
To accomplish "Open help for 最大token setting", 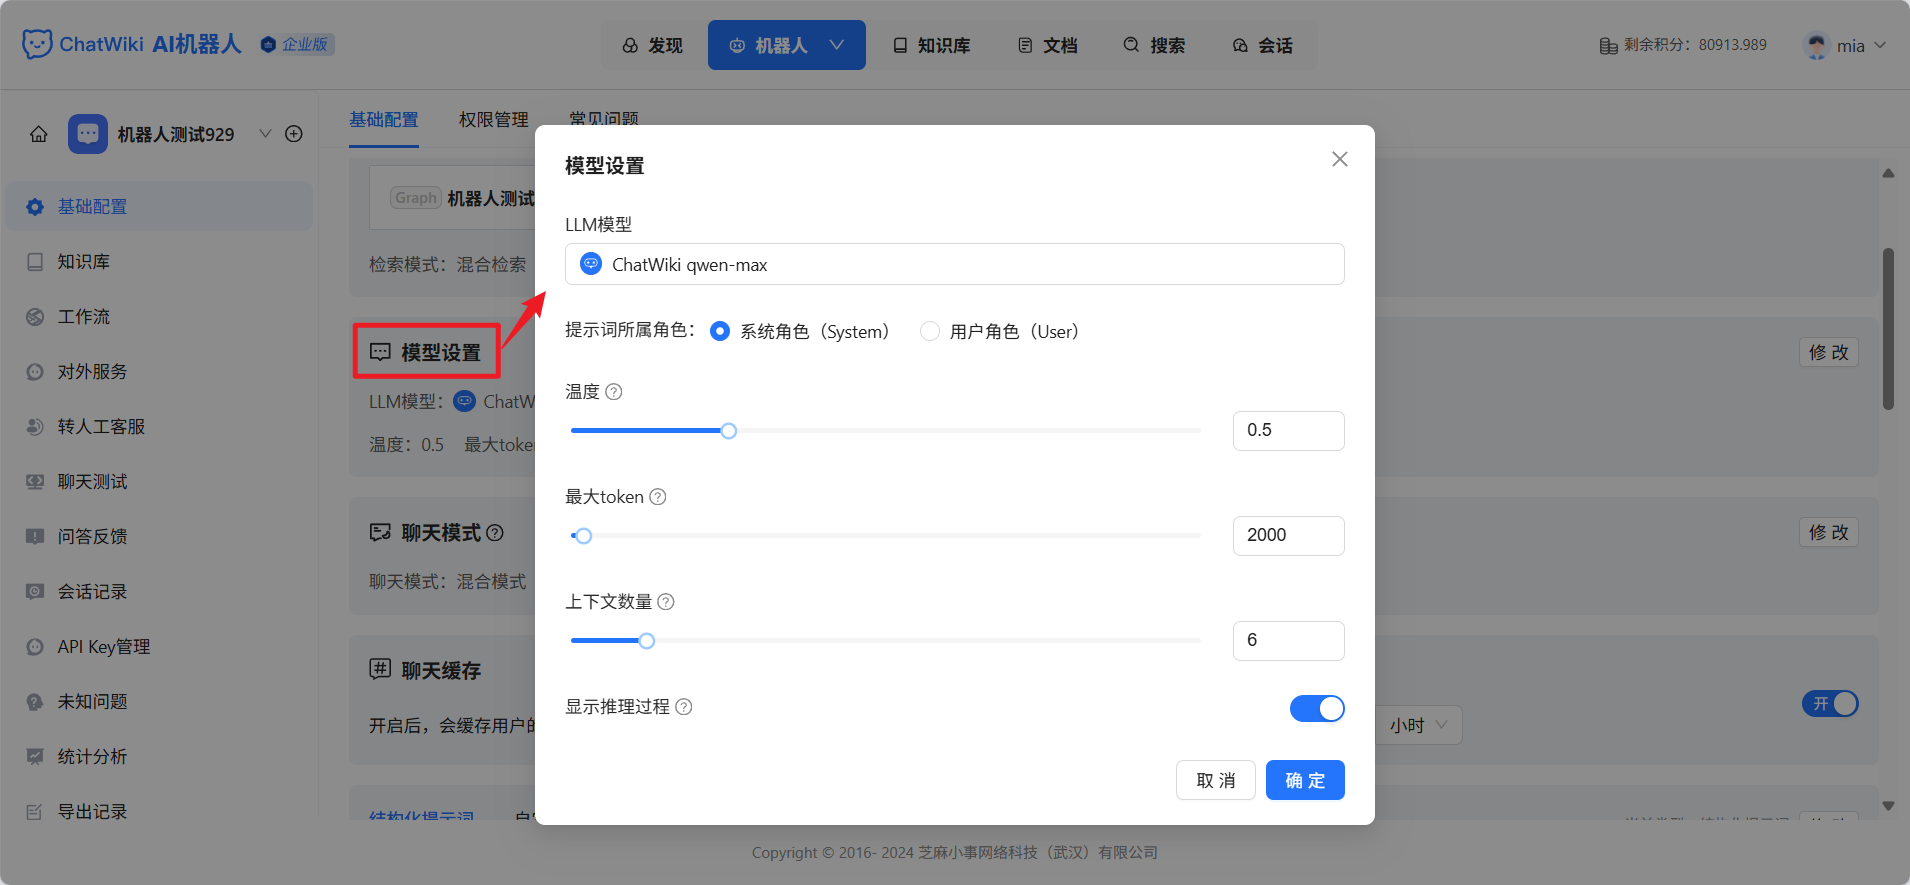I will pos(658,497).
